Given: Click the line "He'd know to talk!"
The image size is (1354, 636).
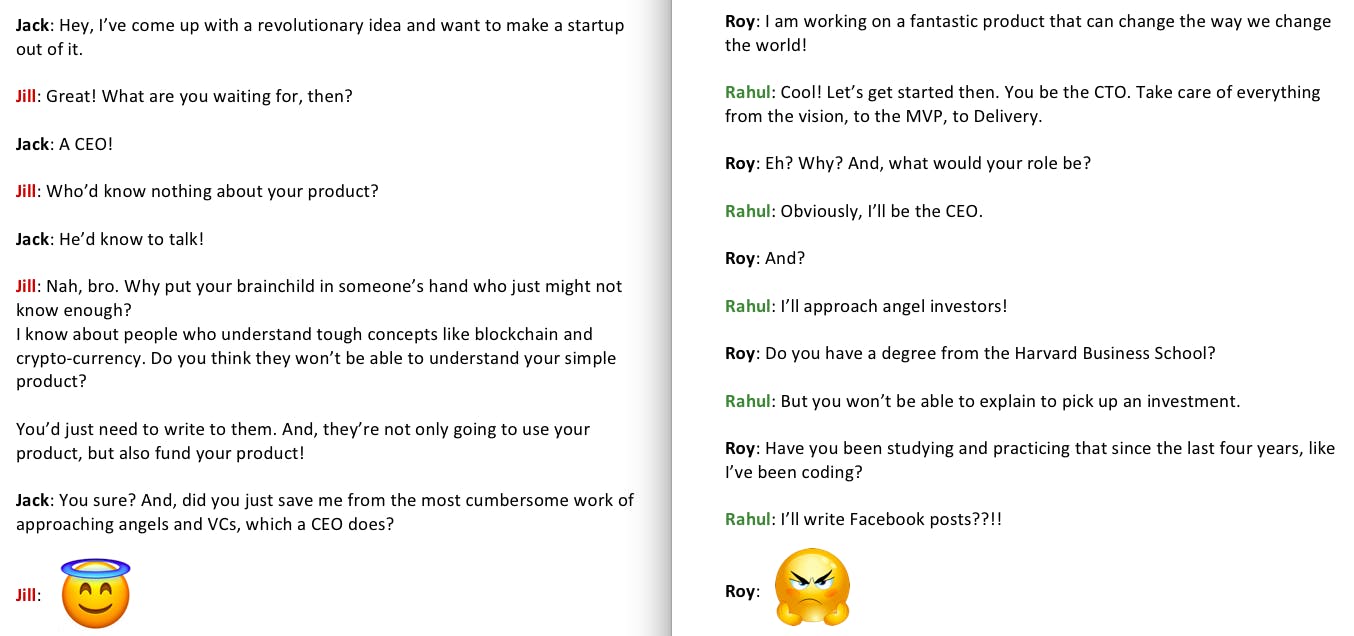Looking at the screenshot, I should point(131,239).
